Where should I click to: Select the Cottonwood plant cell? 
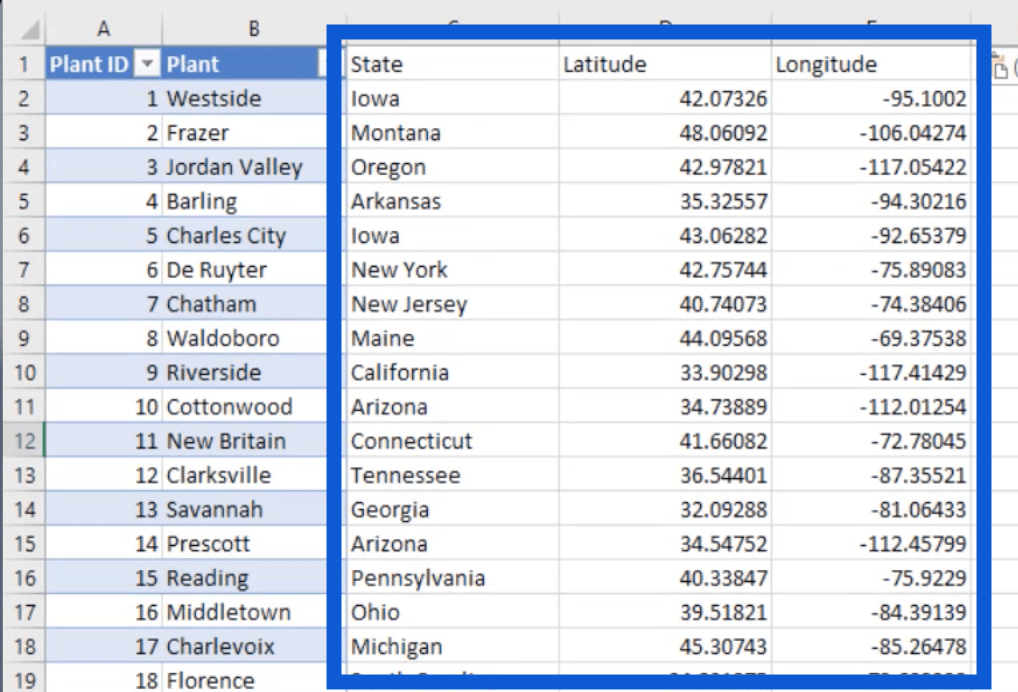(245, 406)
